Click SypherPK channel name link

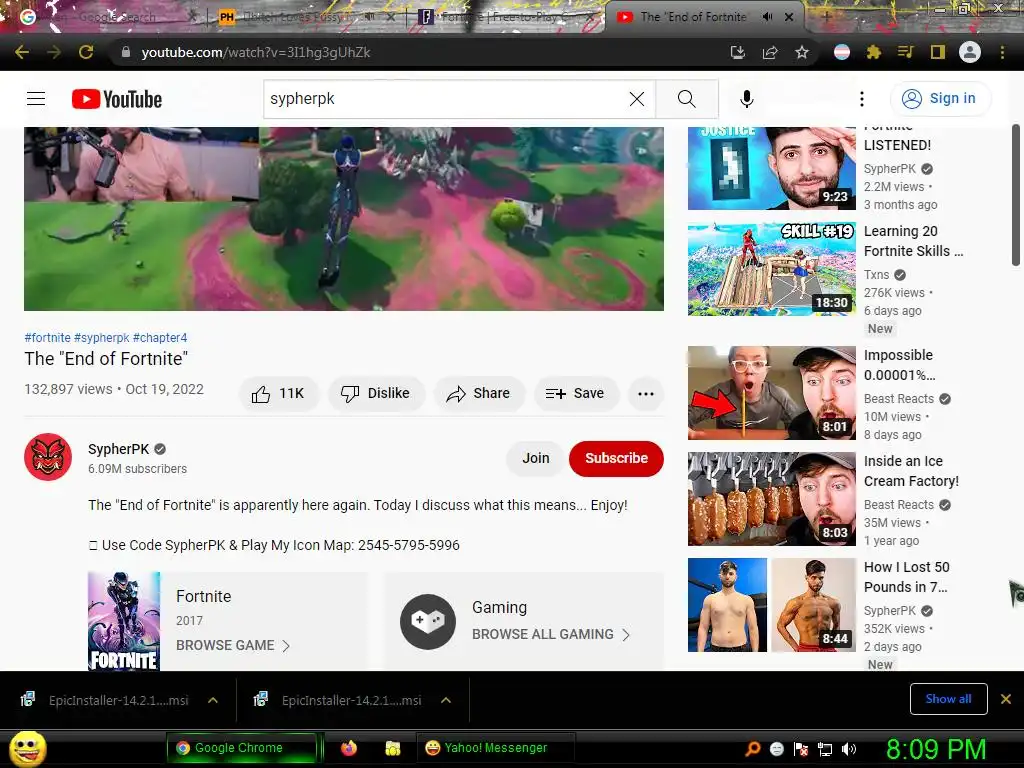pyautogui.click(x=119, y=449)
